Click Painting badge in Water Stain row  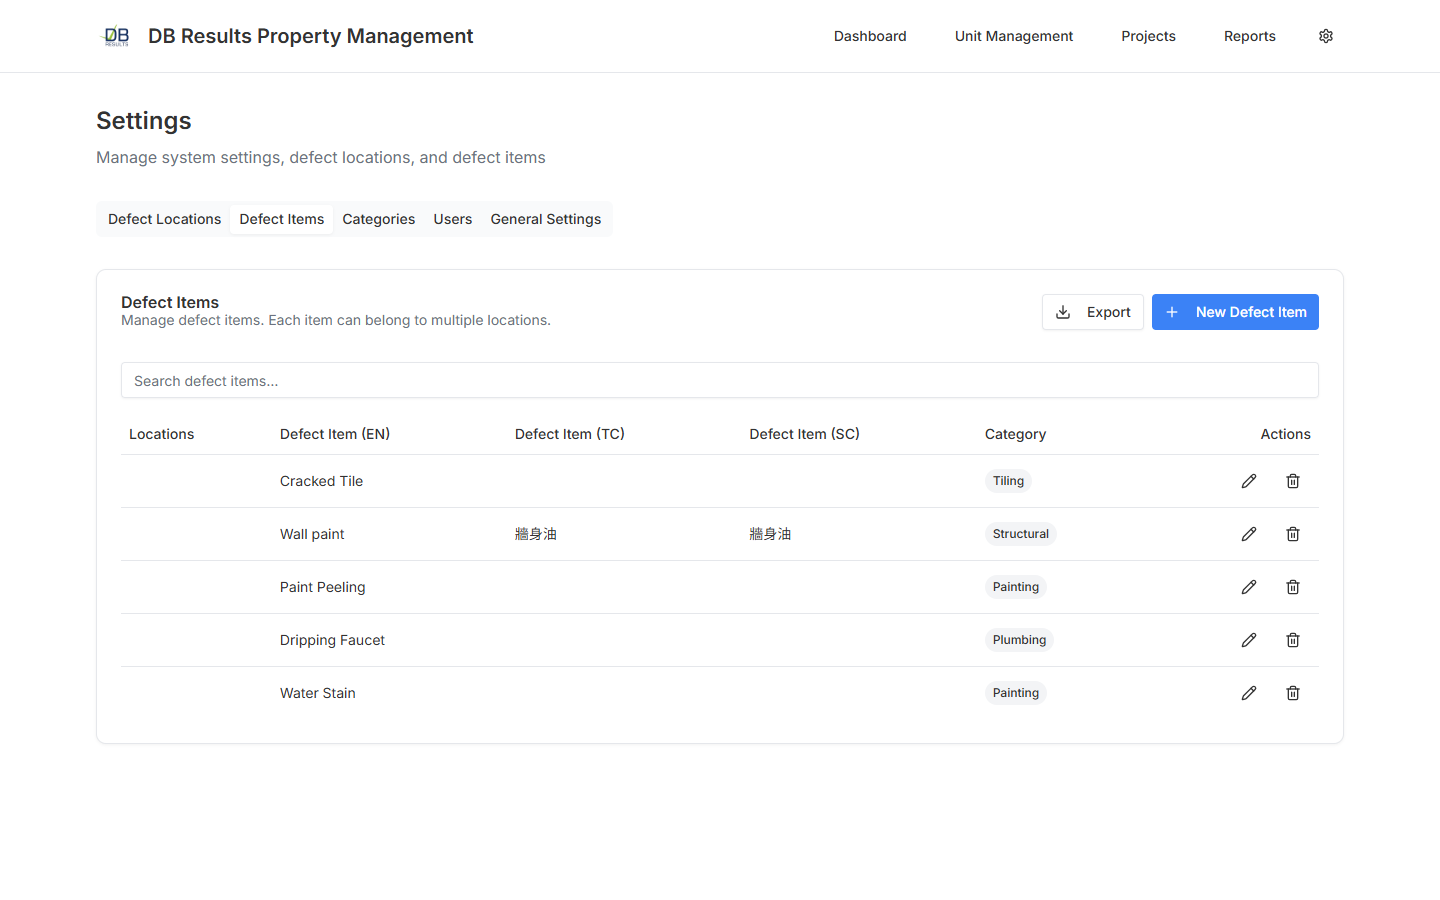pos(1016,693)
